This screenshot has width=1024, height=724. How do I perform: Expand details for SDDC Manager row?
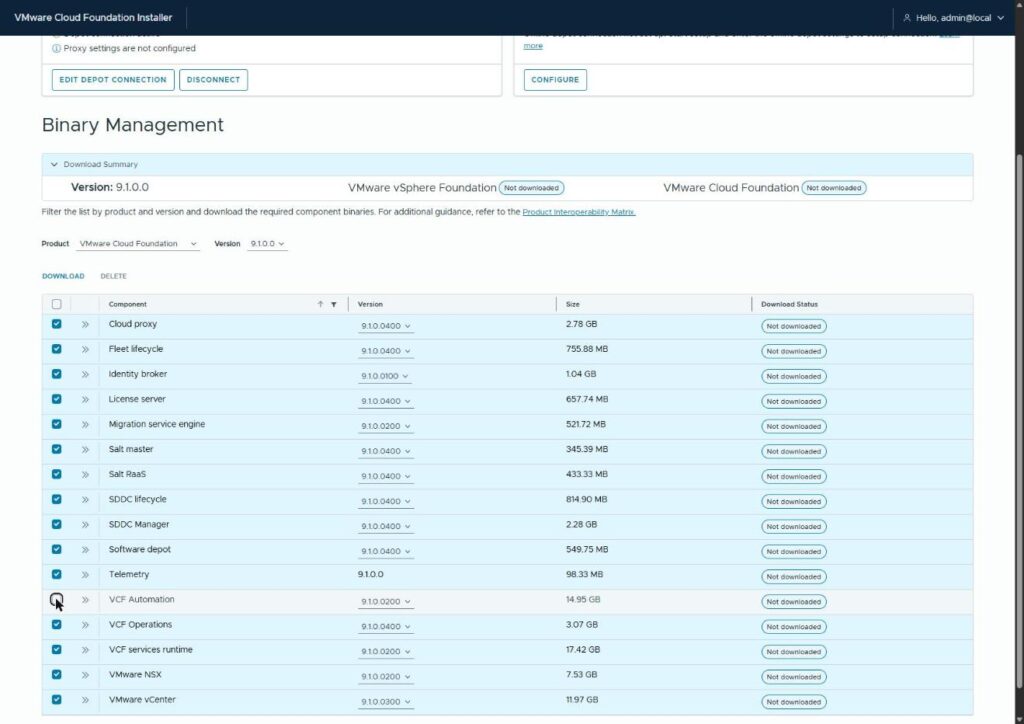85,525
